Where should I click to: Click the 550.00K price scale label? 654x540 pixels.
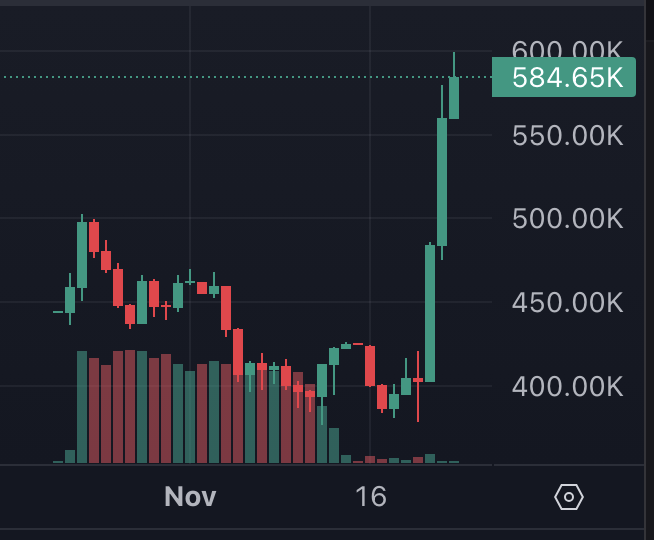click(567, 135)
